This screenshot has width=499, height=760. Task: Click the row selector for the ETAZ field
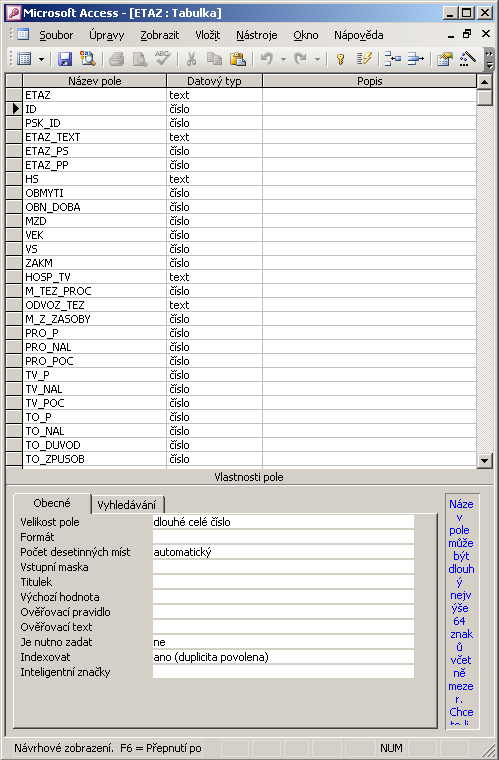coord(14,95)
